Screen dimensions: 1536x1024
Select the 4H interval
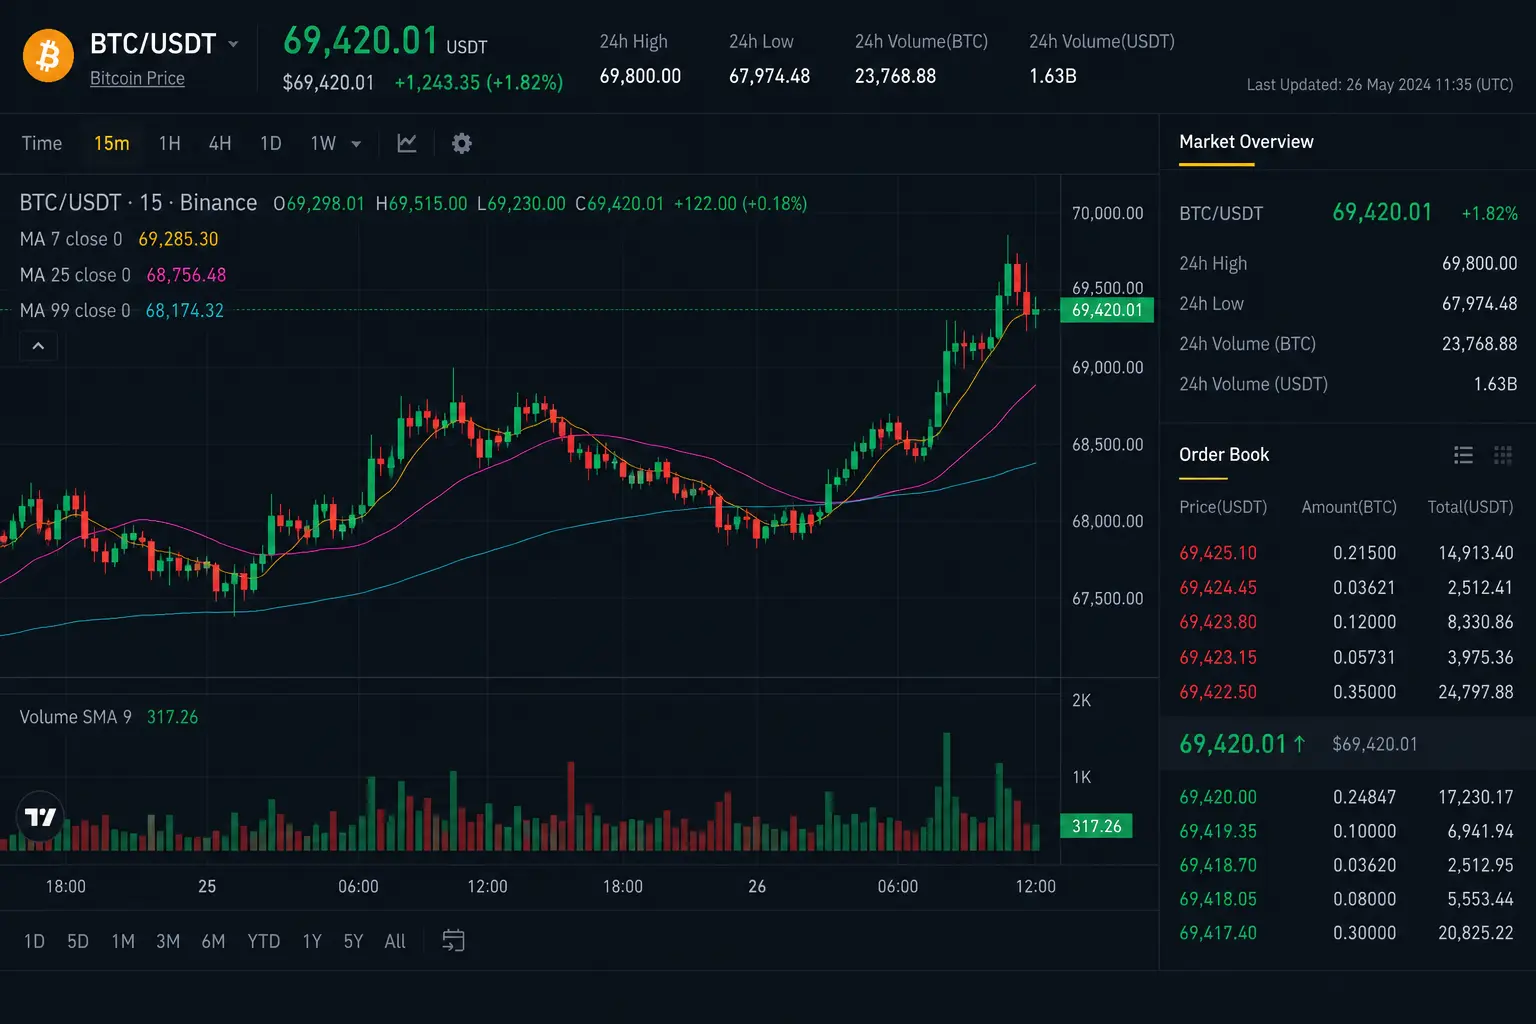[x=220, y=143]
